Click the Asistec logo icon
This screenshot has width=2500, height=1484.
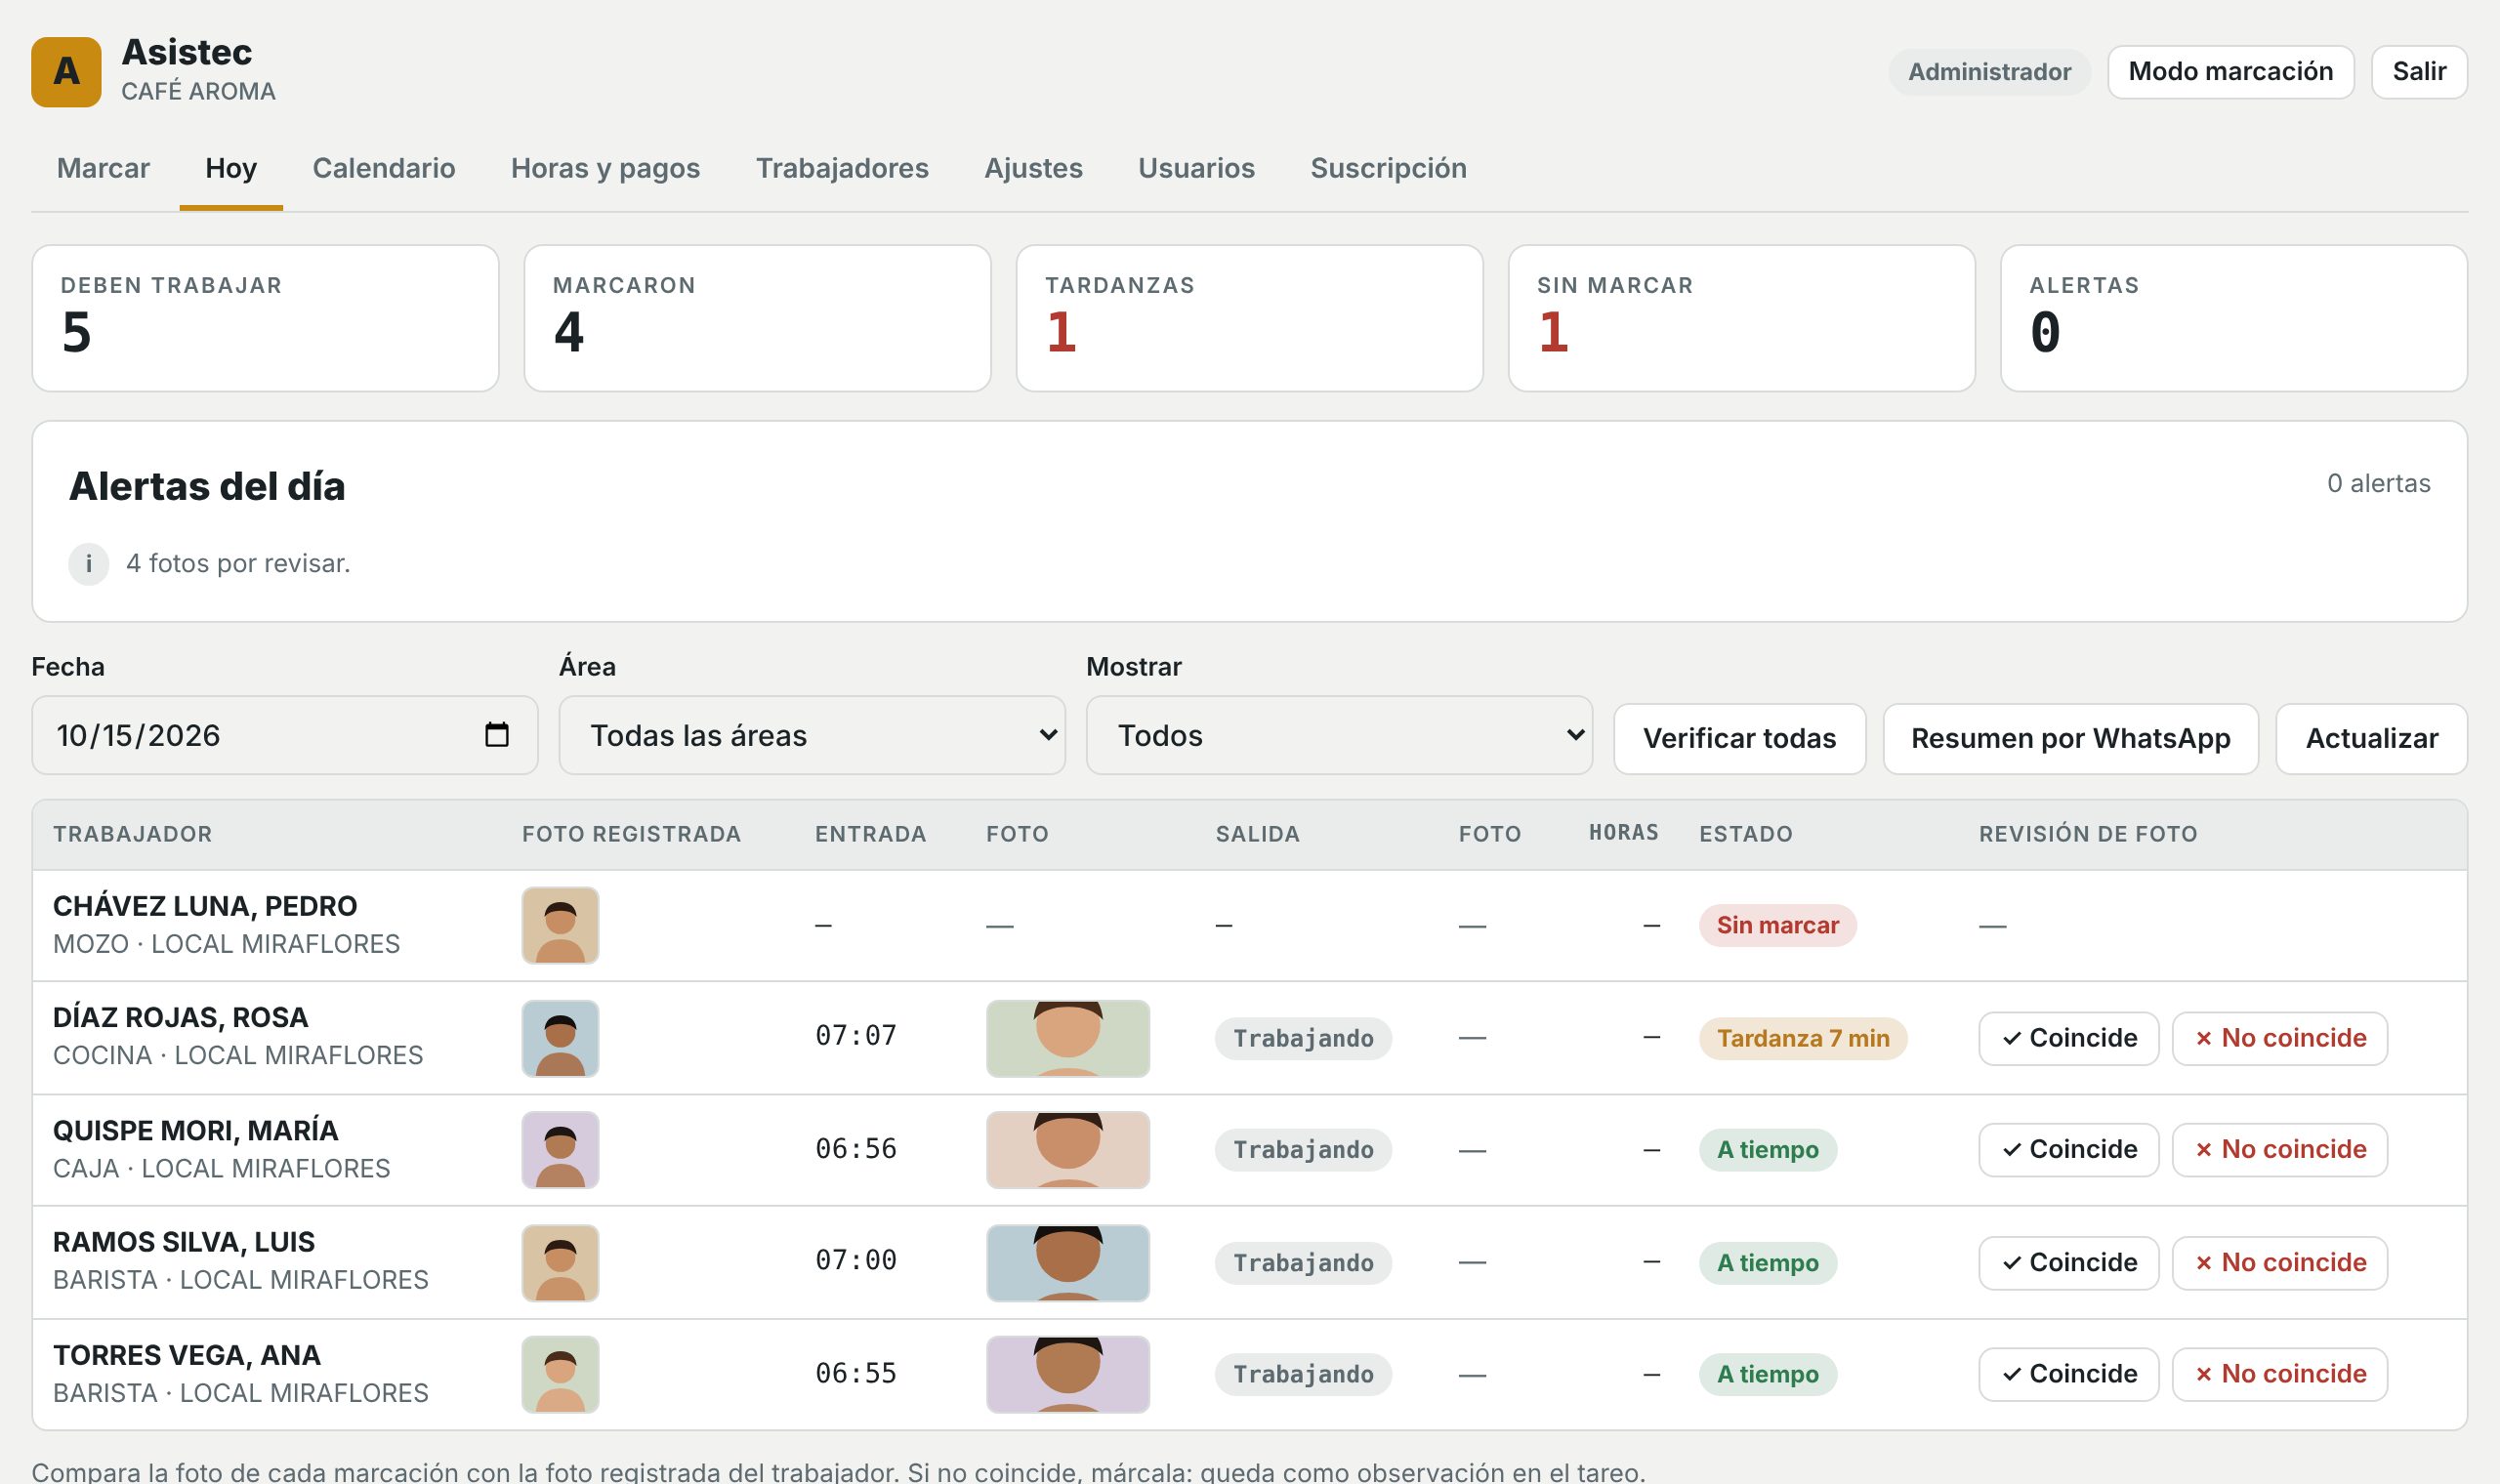click(x=66, y=72)
